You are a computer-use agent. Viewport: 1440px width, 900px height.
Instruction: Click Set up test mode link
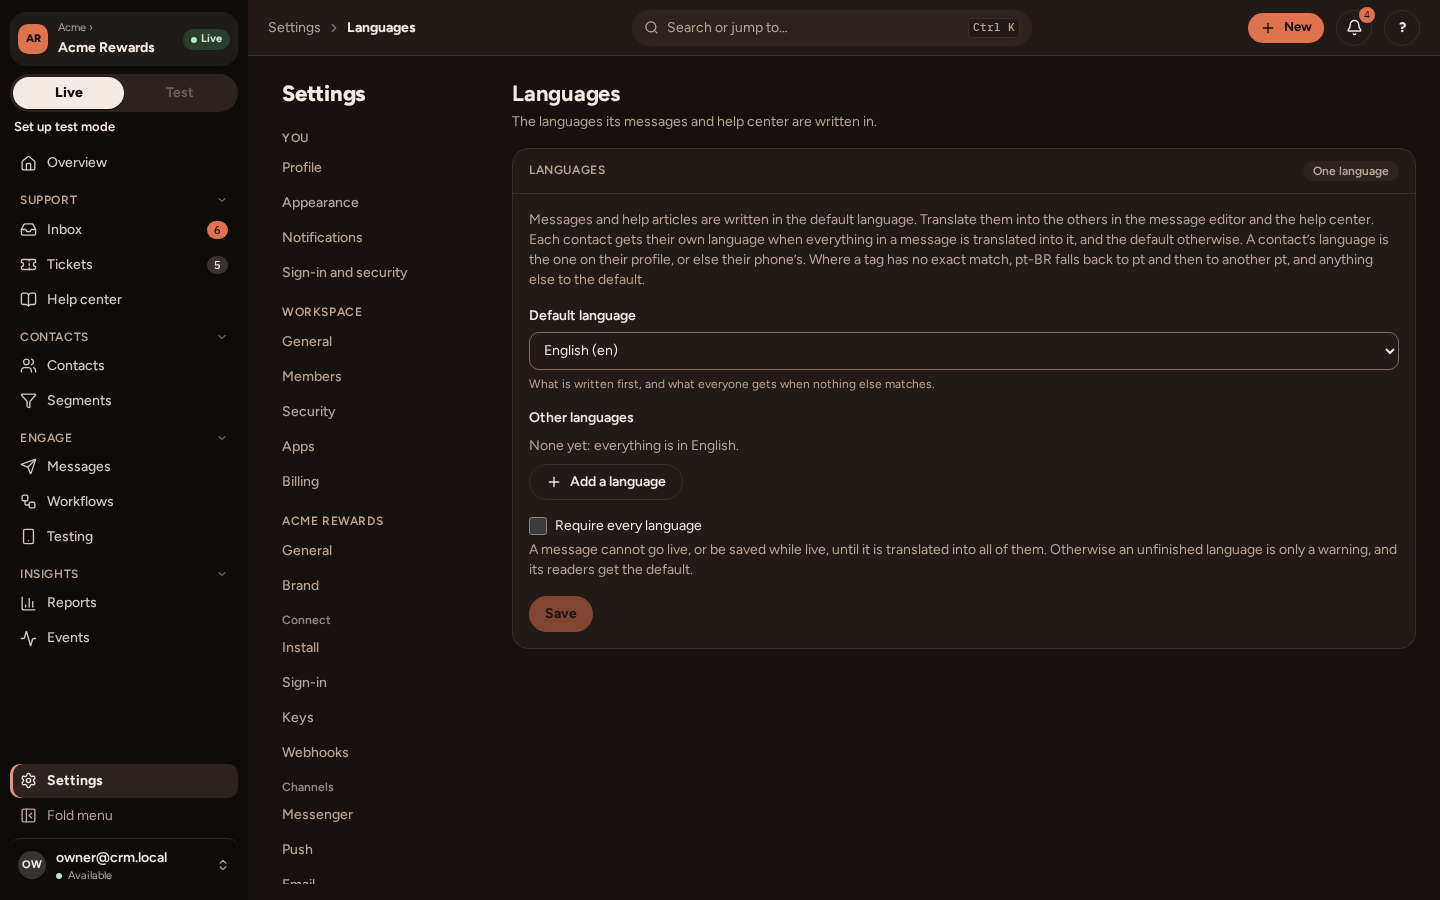65,127
